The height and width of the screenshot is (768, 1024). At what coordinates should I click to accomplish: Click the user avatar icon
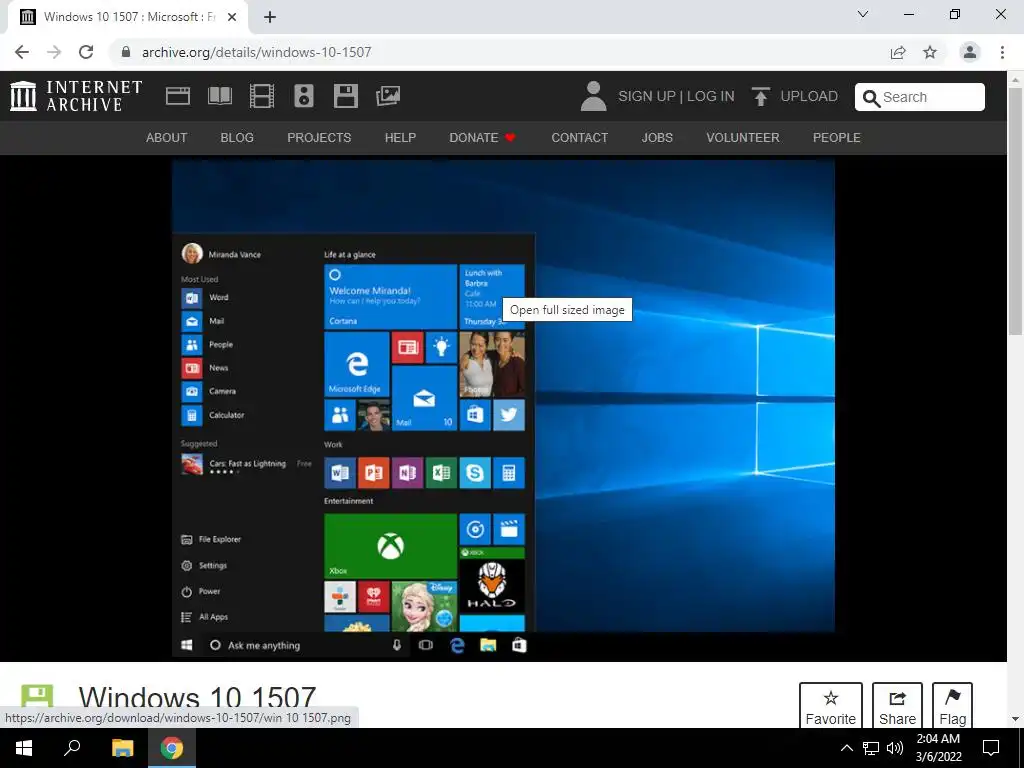[x=593, y=96]
